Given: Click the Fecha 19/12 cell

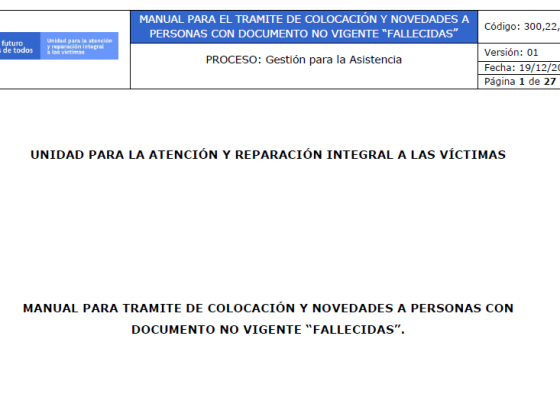Looking at the screenshot, I should [x=519, y=68].
